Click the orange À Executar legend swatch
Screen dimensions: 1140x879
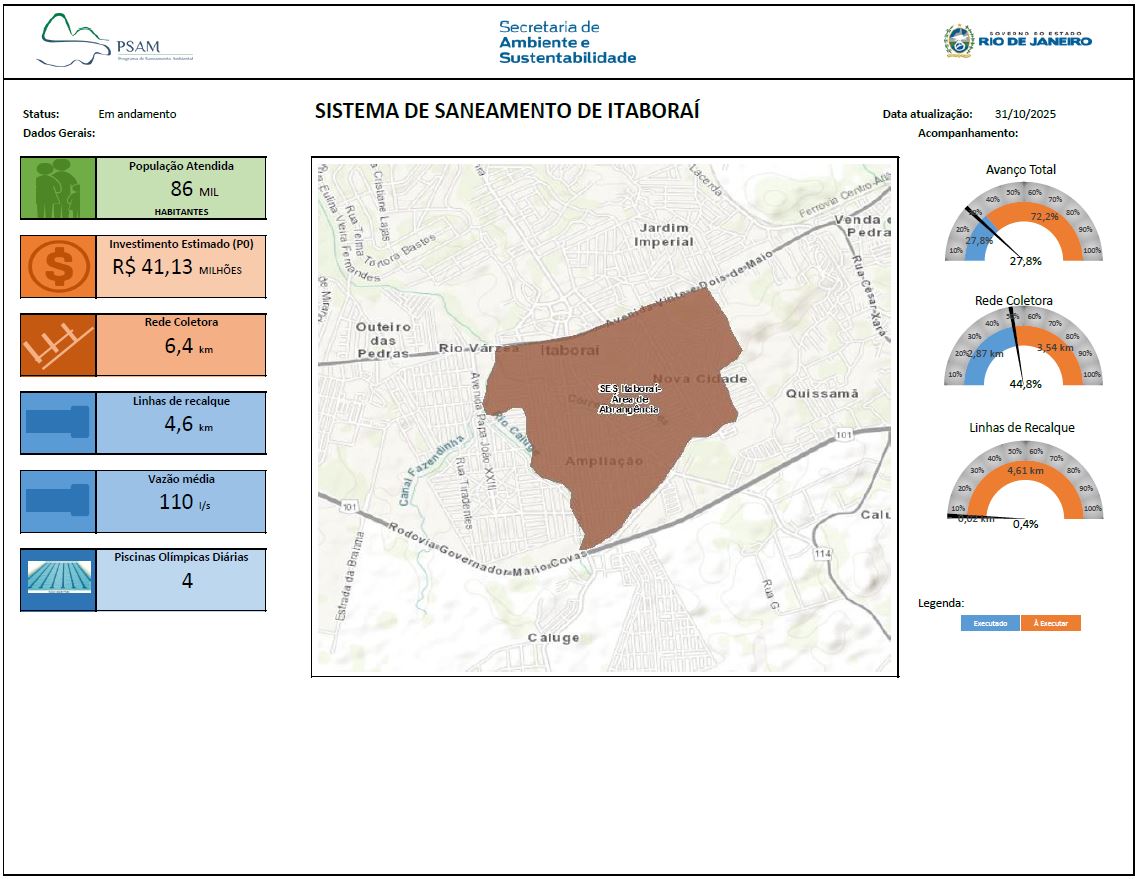click(x=1051, y=623)
